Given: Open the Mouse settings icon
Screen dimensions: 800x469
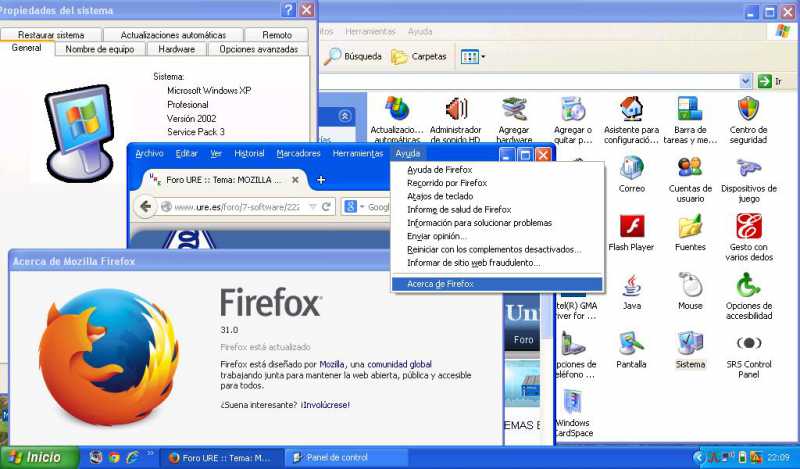Looking at the screenshot, I should click(x=690, y=287).
